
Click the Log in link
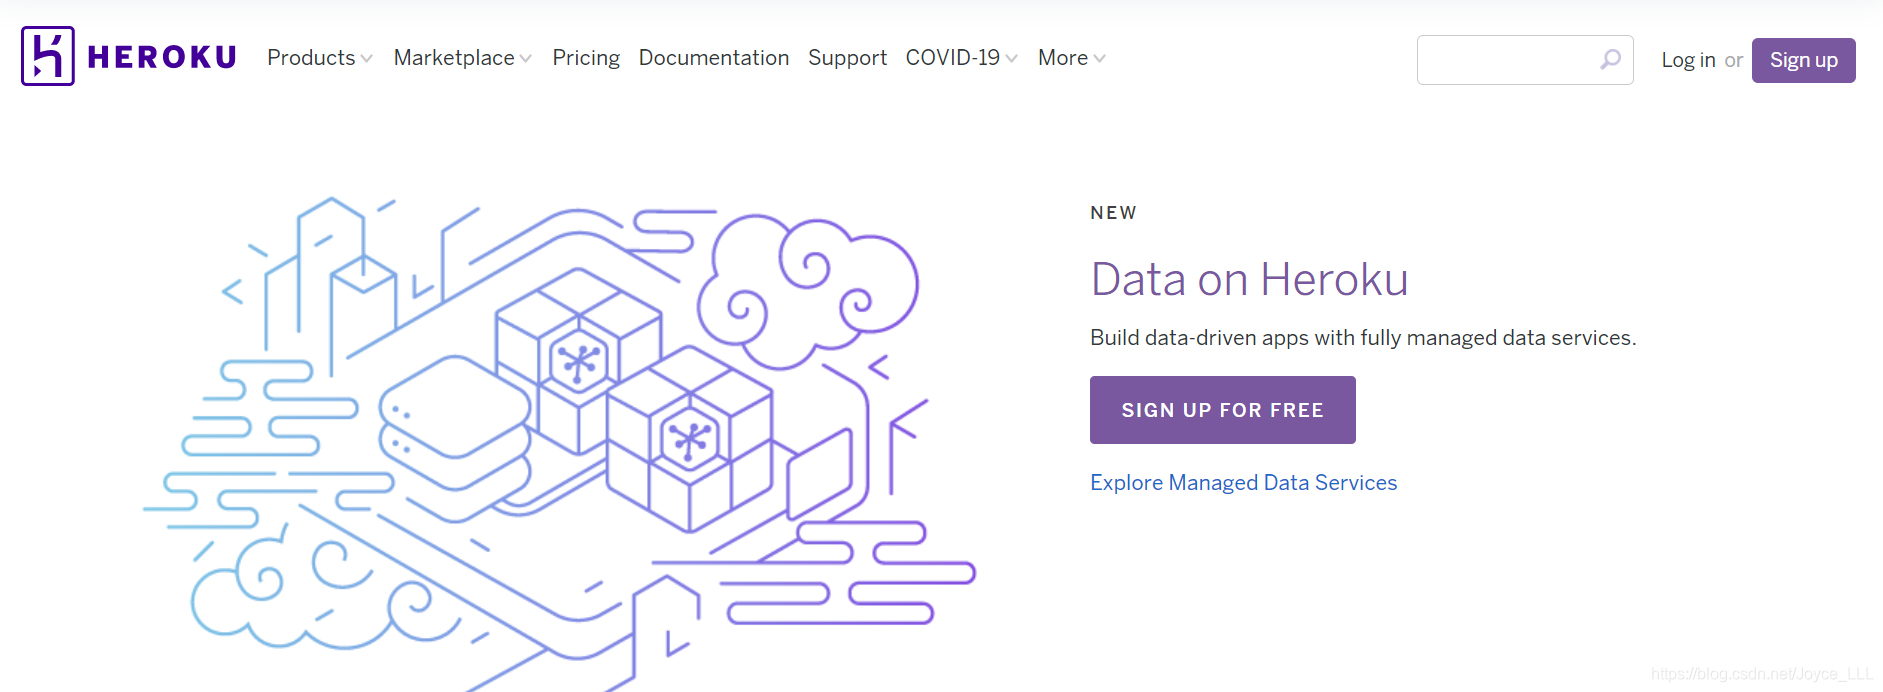point(1688,60)
